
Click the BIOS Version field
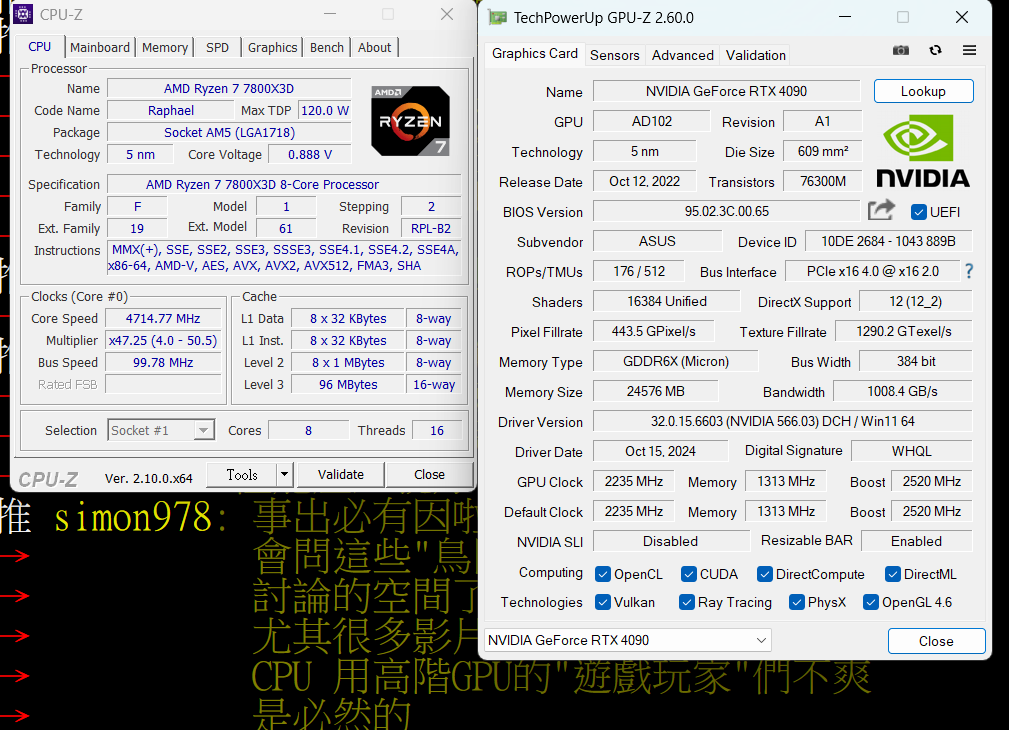coord(726,211)
